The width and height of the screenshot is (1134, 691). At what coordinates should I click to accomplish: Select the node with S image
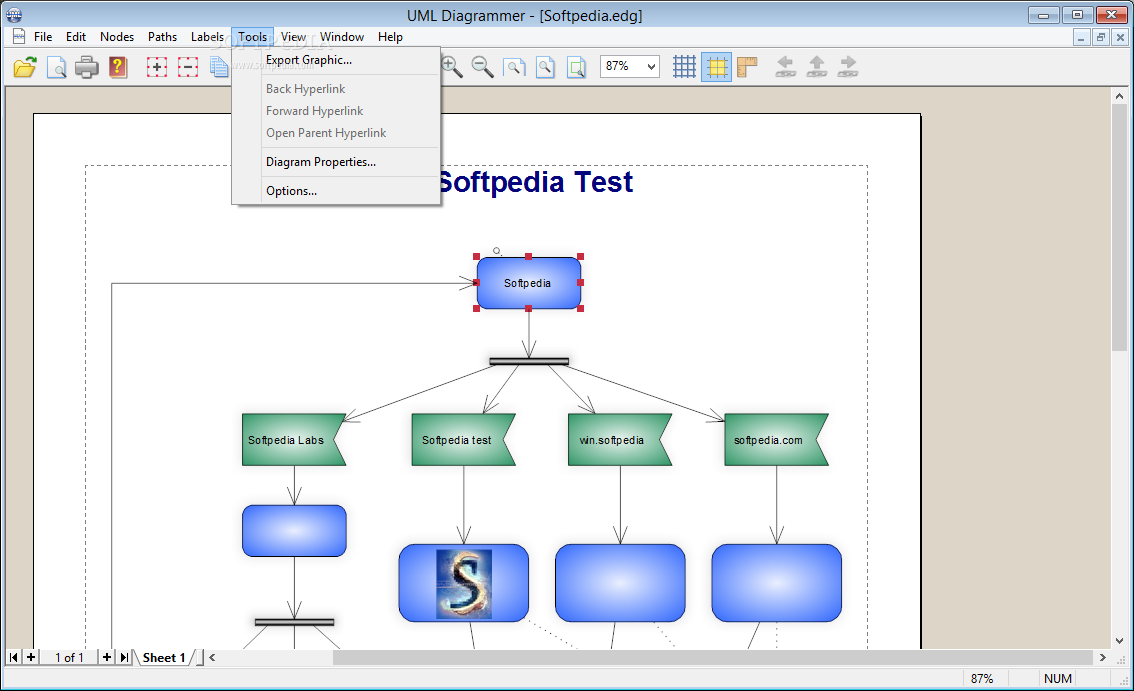[x=464, y=583]
